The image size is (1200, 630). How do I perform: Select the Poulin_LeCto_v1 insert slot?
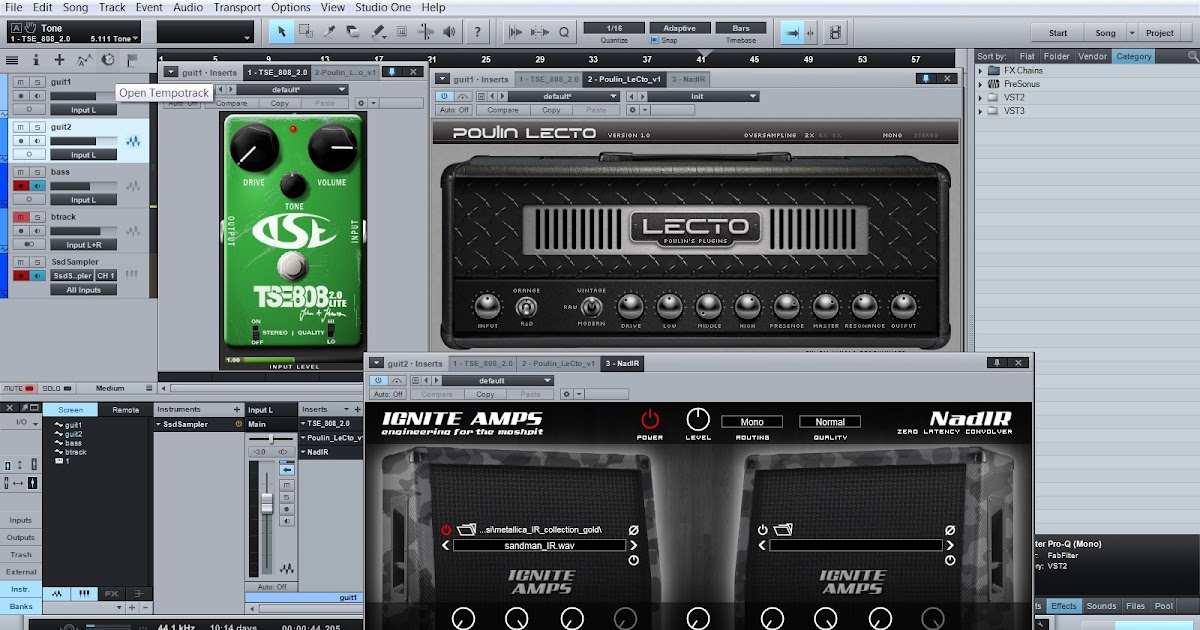[331, 438]
